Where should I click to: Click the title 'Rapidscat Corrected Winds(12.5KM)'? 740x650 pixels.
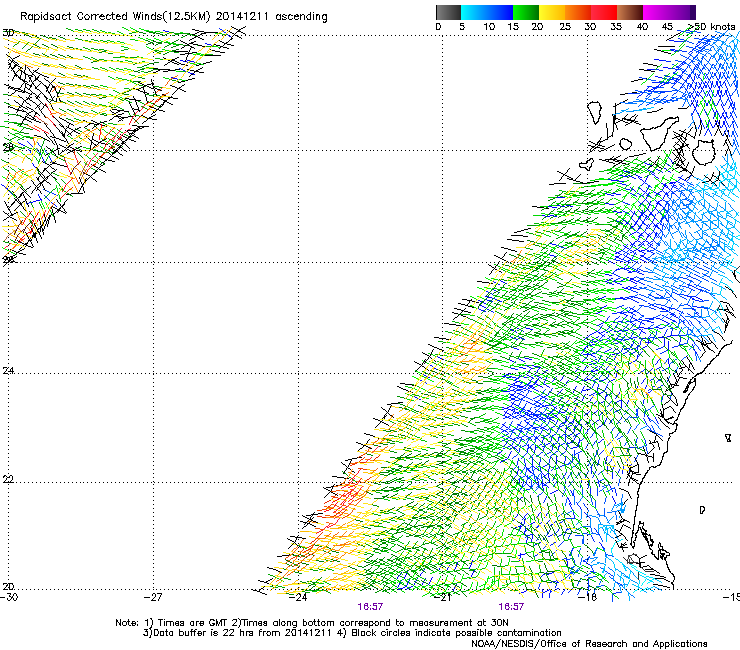click(x=115, y=17)
